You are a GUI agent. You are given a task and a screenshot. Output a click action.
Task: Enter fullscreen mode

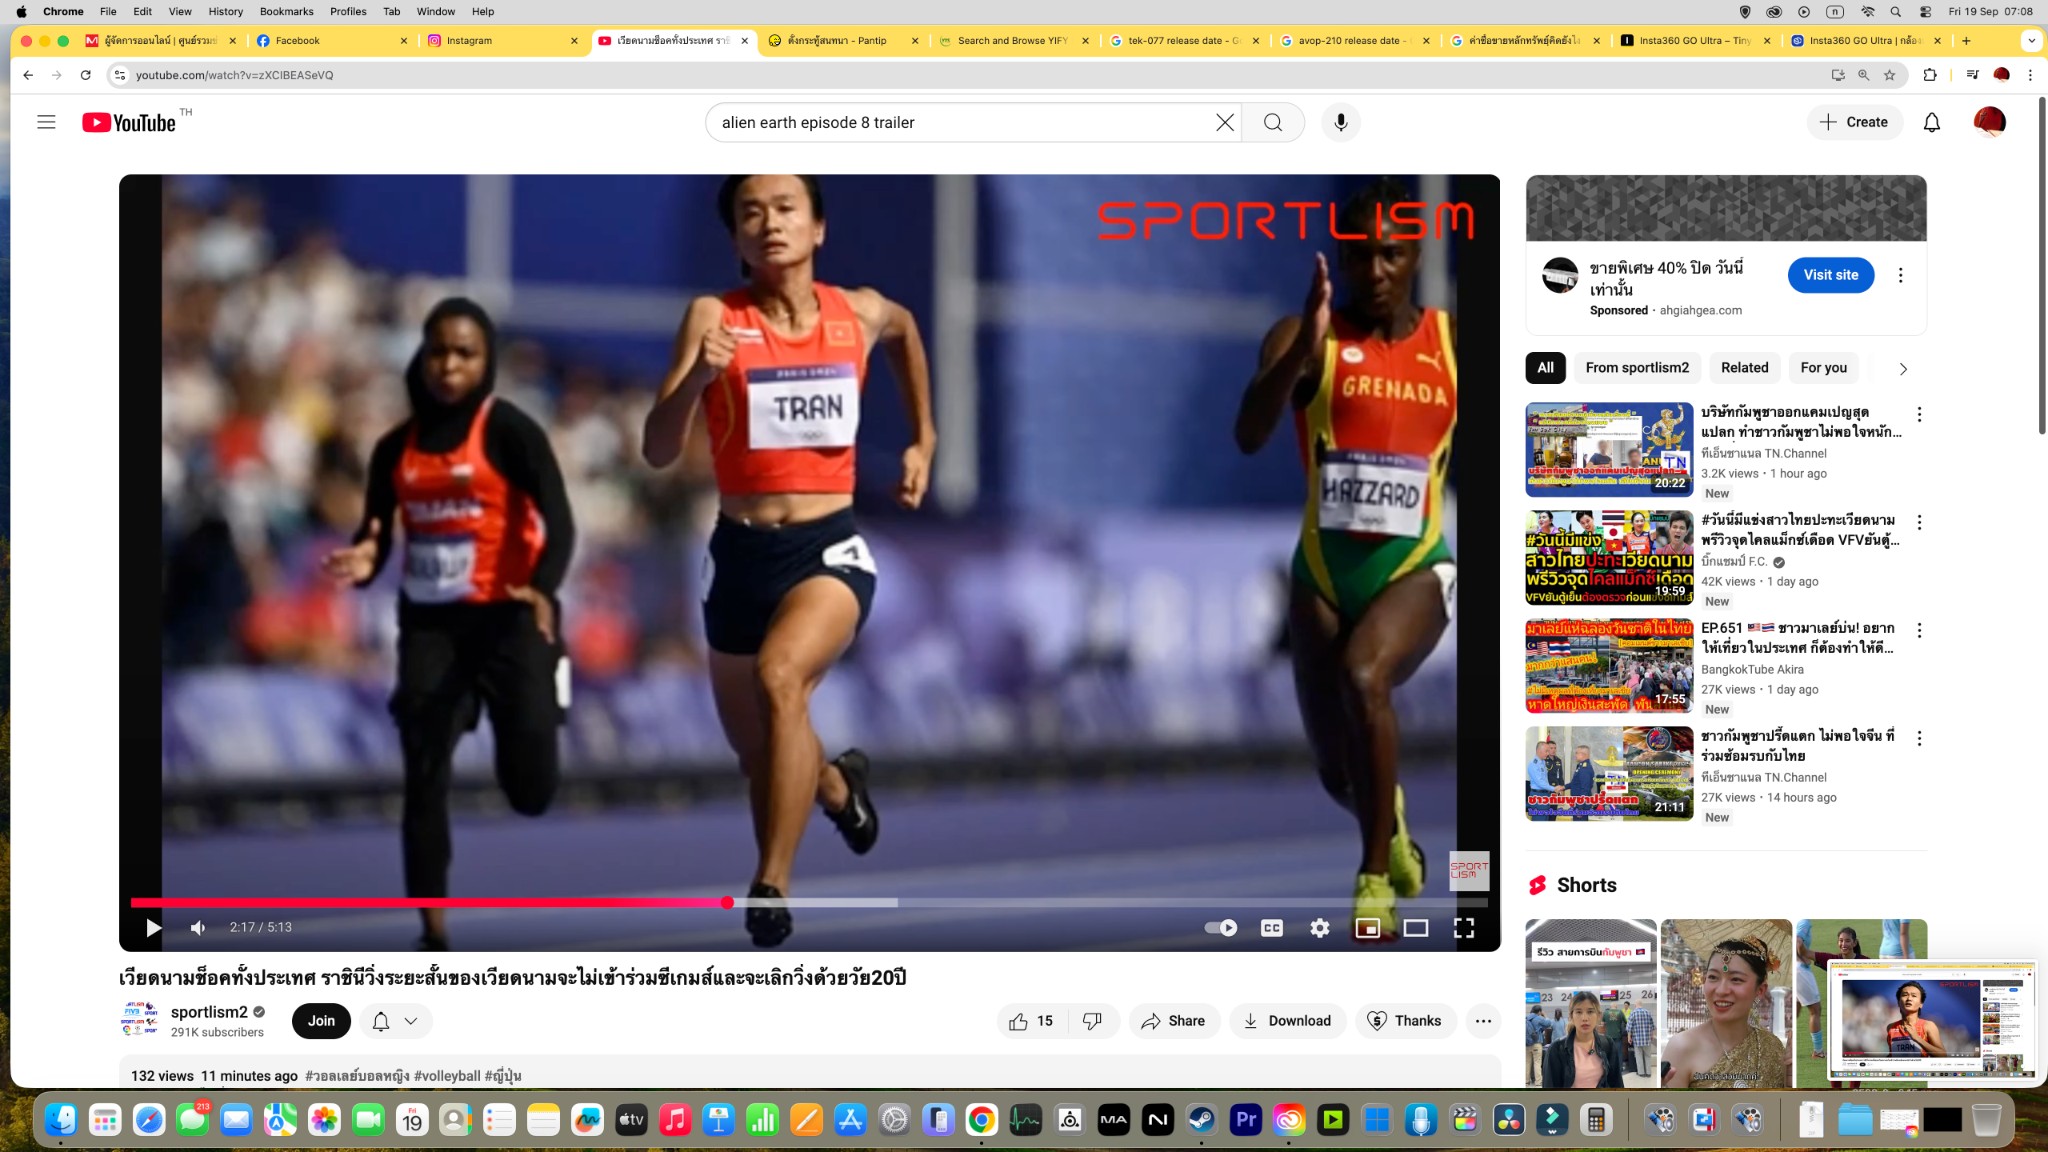point(1464,927)
